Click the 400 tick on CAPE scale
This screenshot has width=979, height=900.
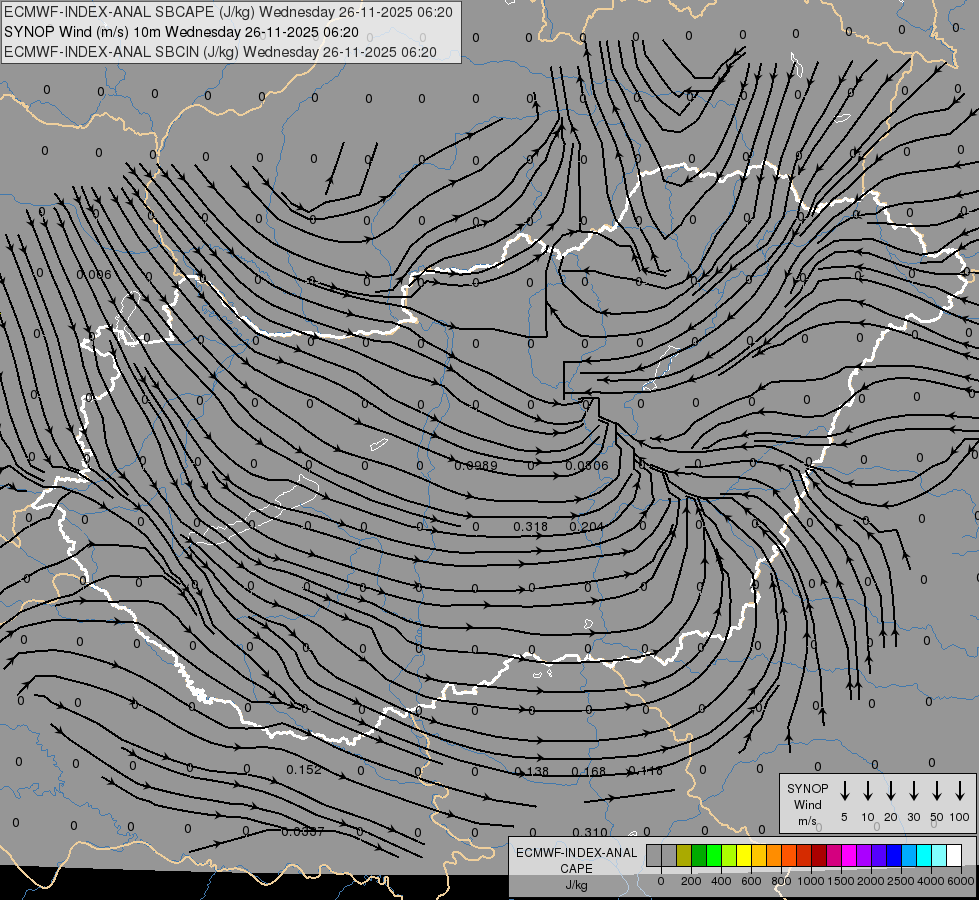[721, 881]
